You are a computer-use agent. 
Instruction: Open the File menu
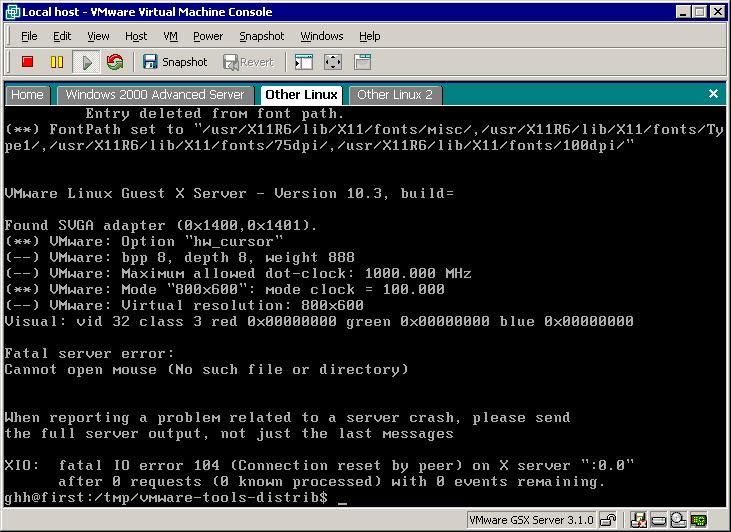point(29,36)
